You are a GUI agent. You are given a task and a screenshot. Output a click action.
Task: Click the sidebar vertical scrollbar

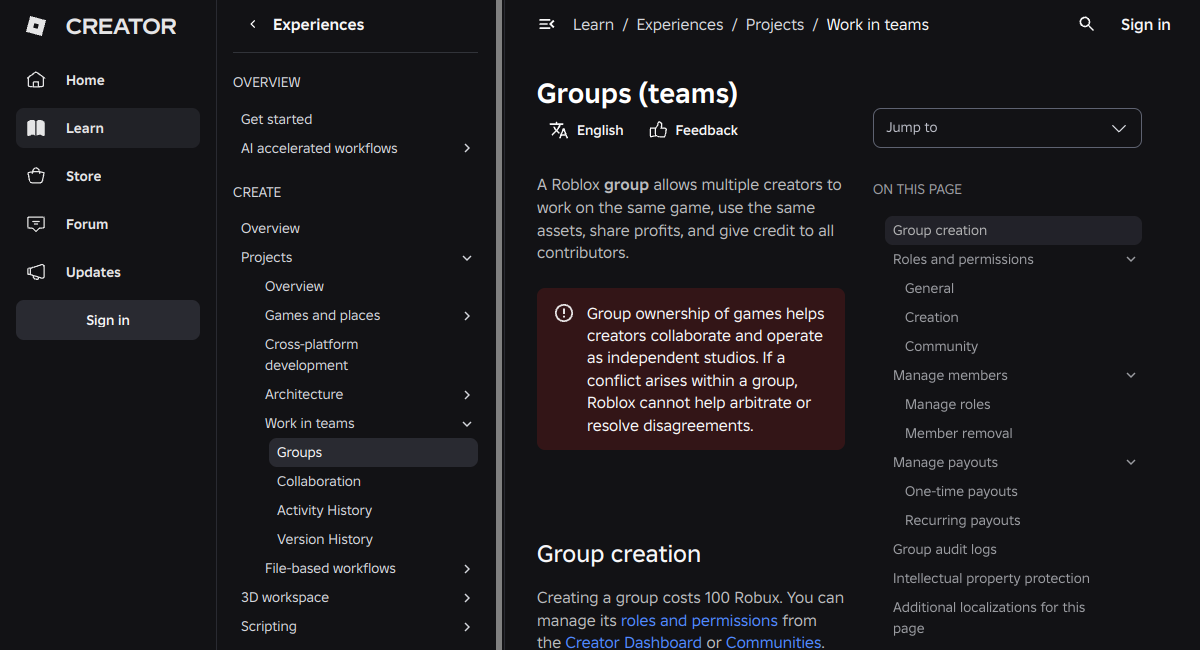point(499,325)
